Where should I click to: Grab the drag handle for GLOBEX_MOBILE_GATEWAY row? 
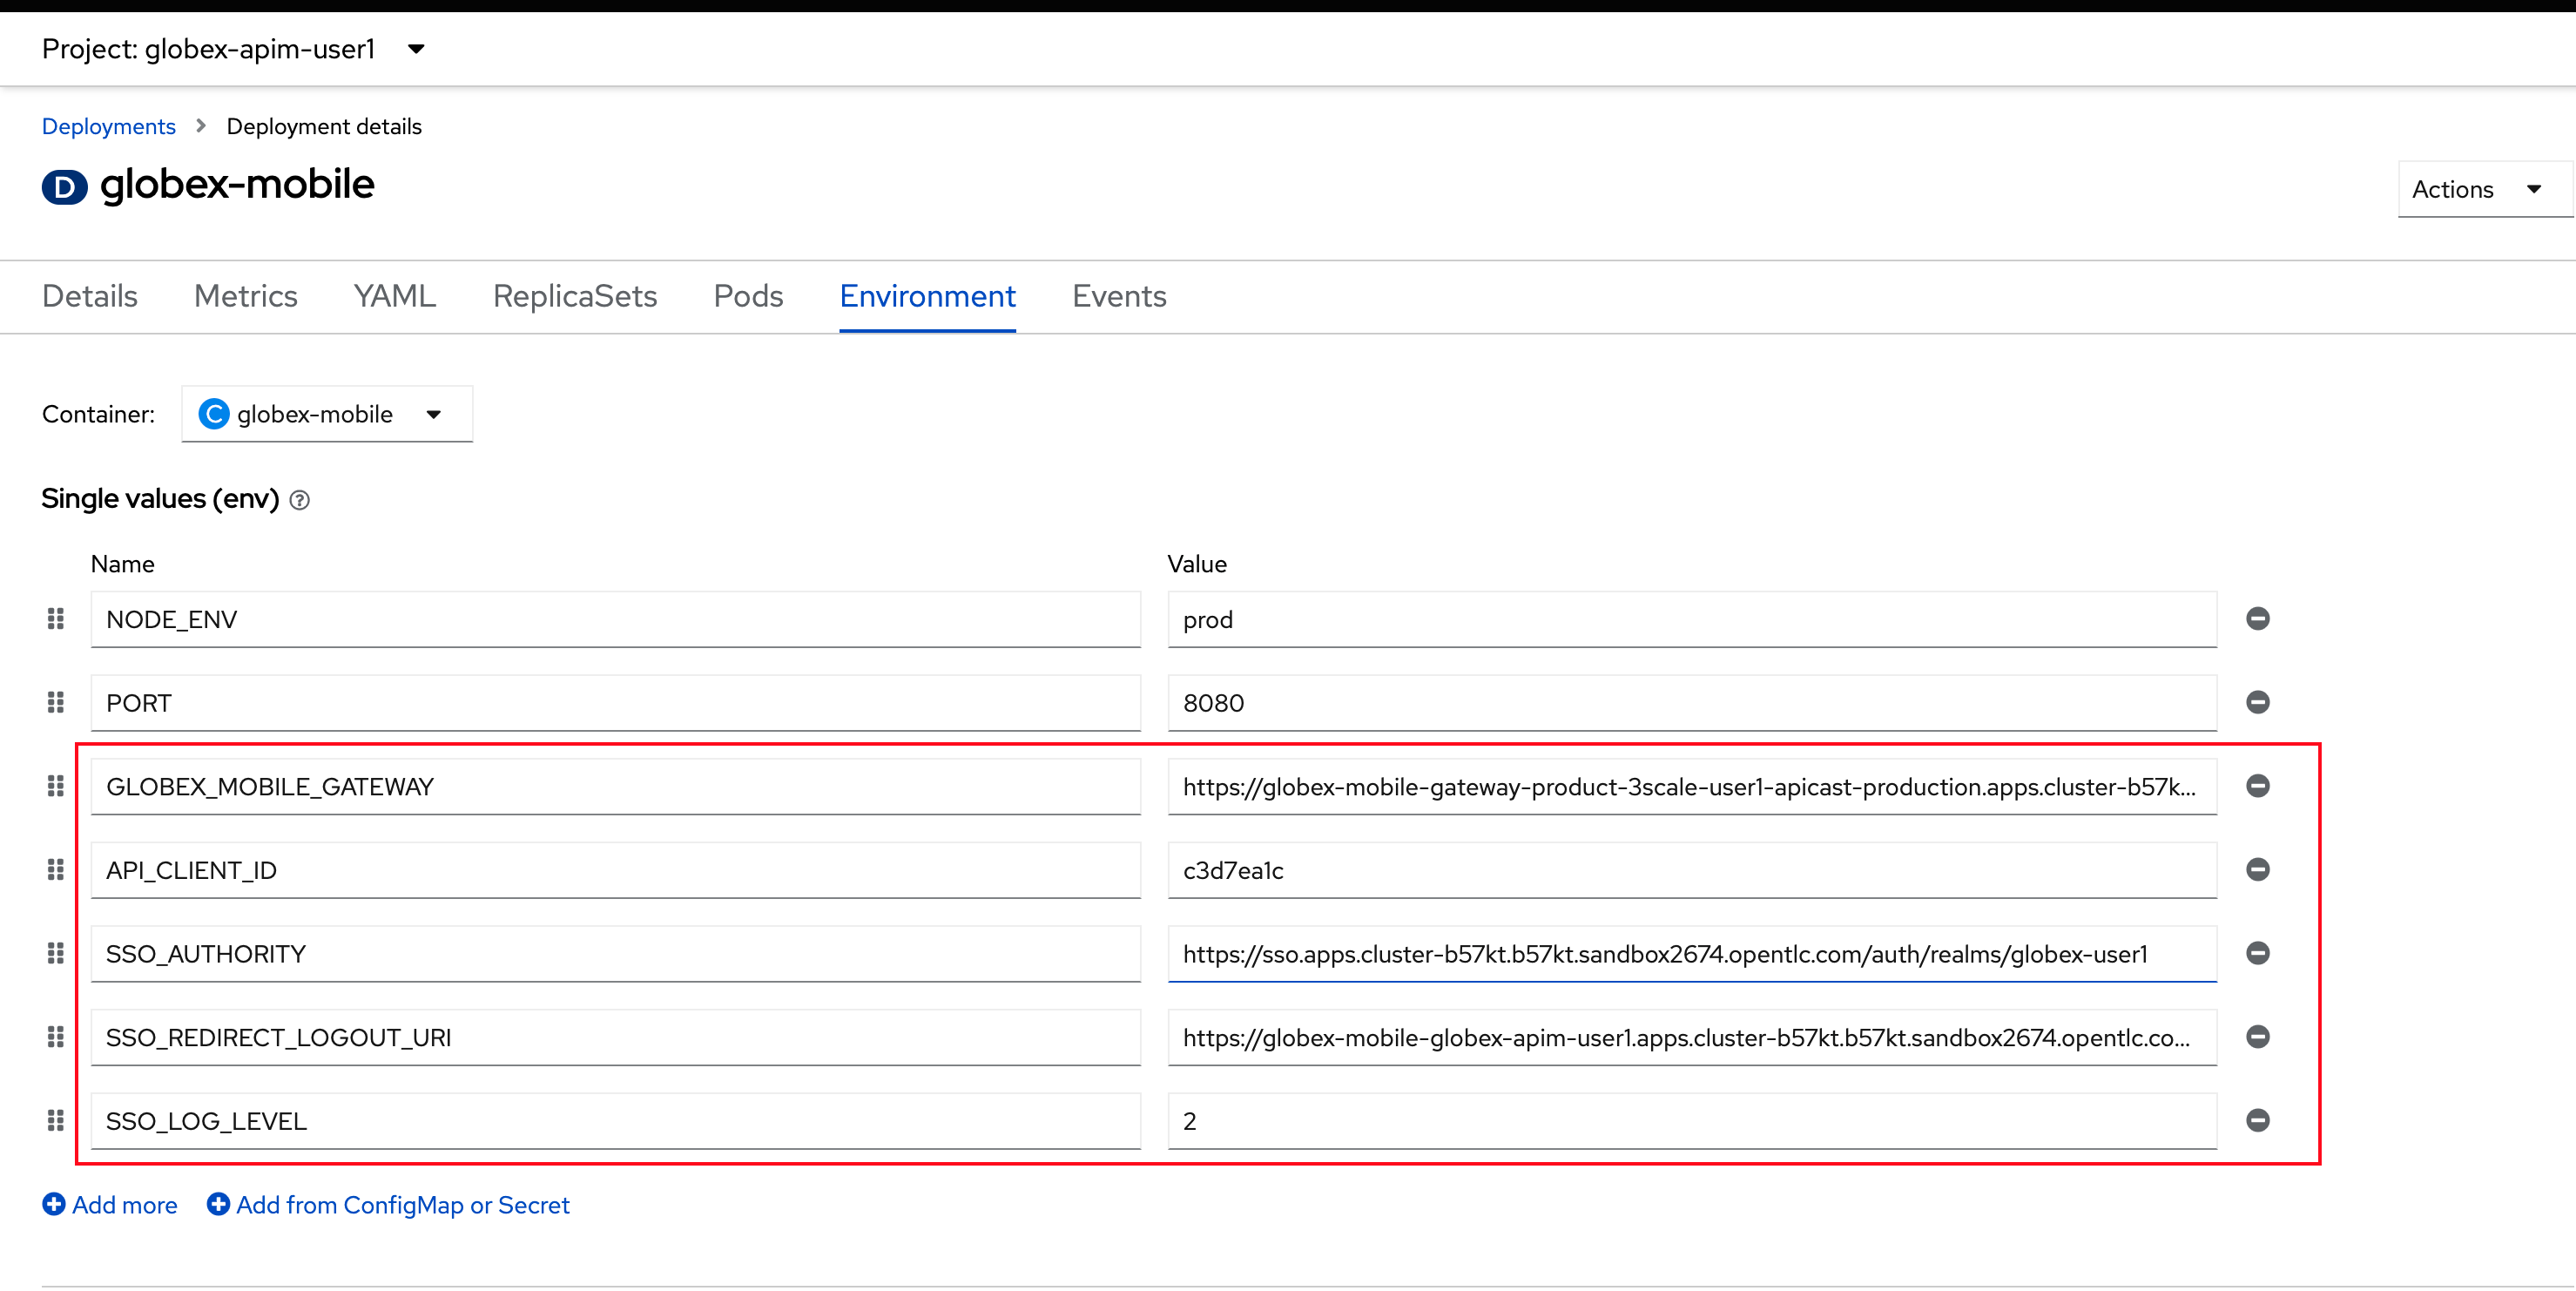tap(56, 786)
